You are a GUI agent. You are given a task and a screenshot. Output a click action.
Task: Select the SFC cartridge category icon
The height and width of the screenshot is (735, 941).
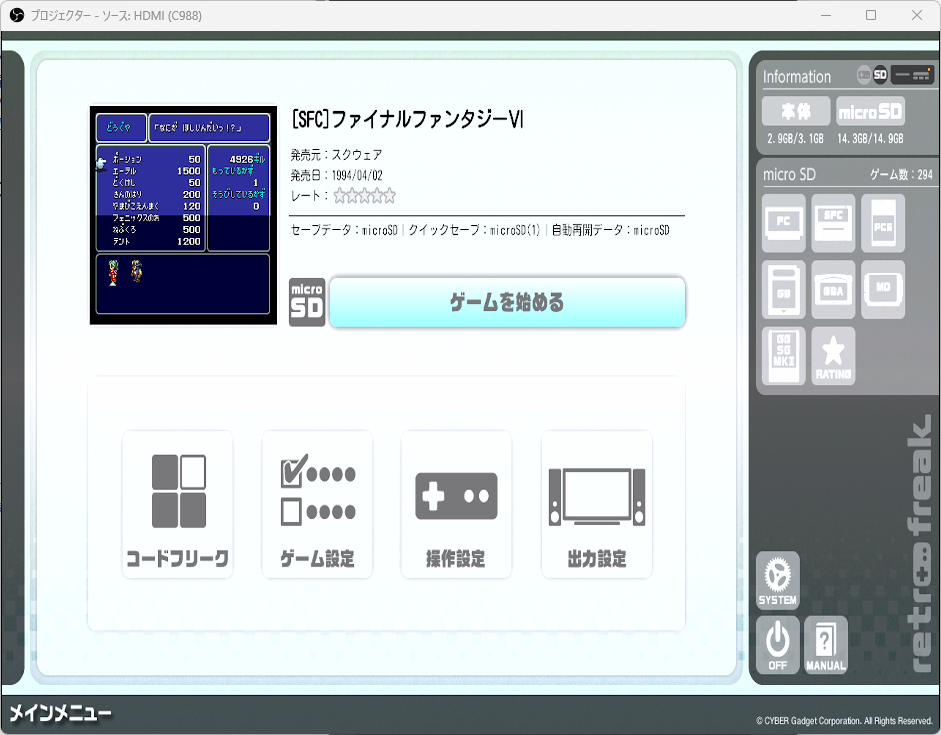tap(833, 223)
